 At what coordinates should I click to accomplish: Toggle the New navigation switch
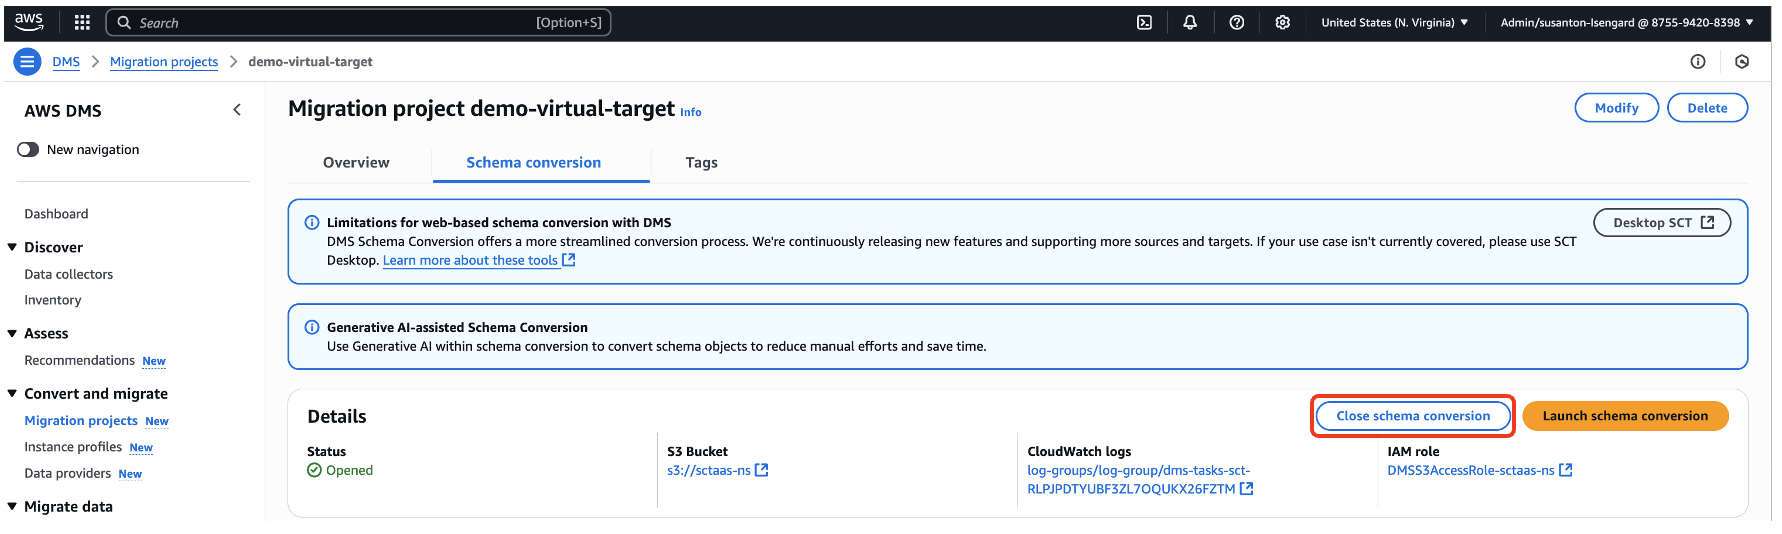coord(28,150)
